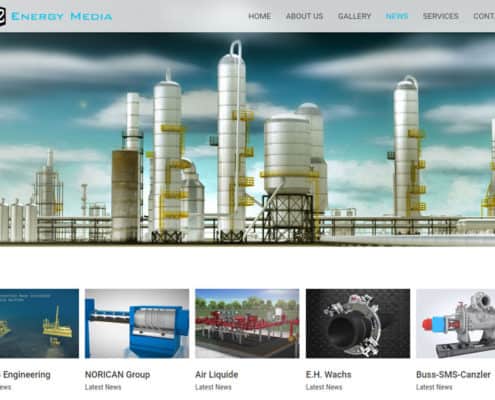
Task: Open the ABOUT US menu item
Action: (x=304, y=16)
